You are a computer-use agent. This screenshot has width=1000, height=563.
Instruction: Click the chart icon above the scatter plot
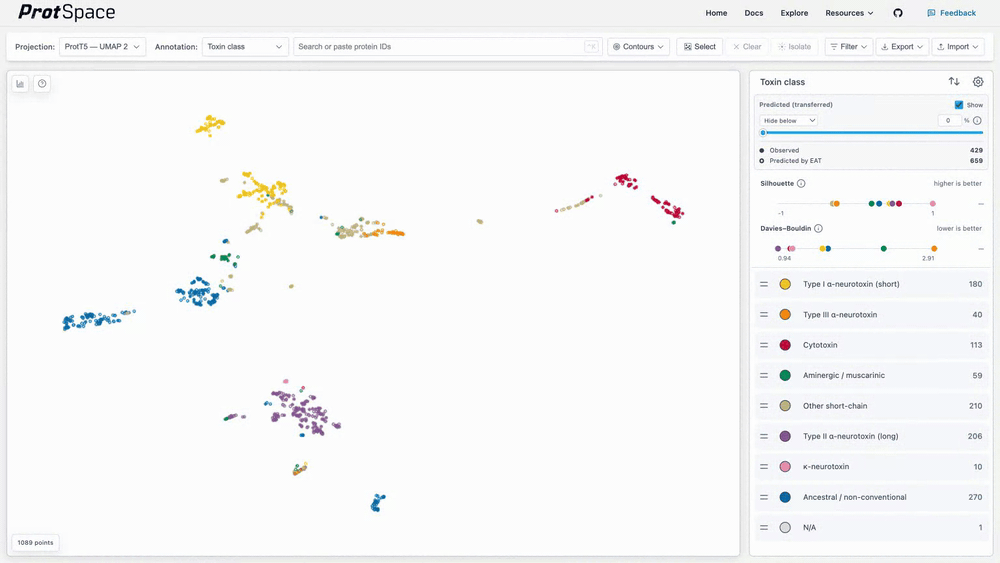[20, 84]
